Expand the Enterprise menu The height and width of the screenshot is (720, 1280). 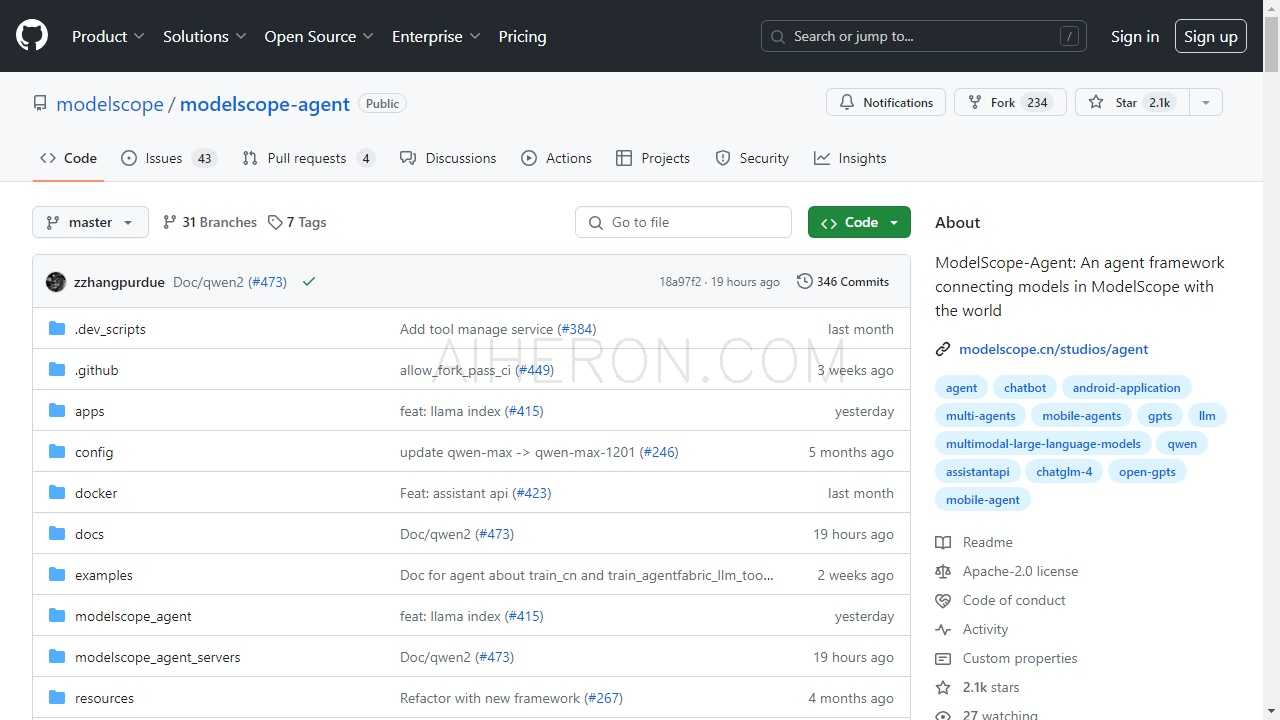pyautogui.click(x=436, y=36)
